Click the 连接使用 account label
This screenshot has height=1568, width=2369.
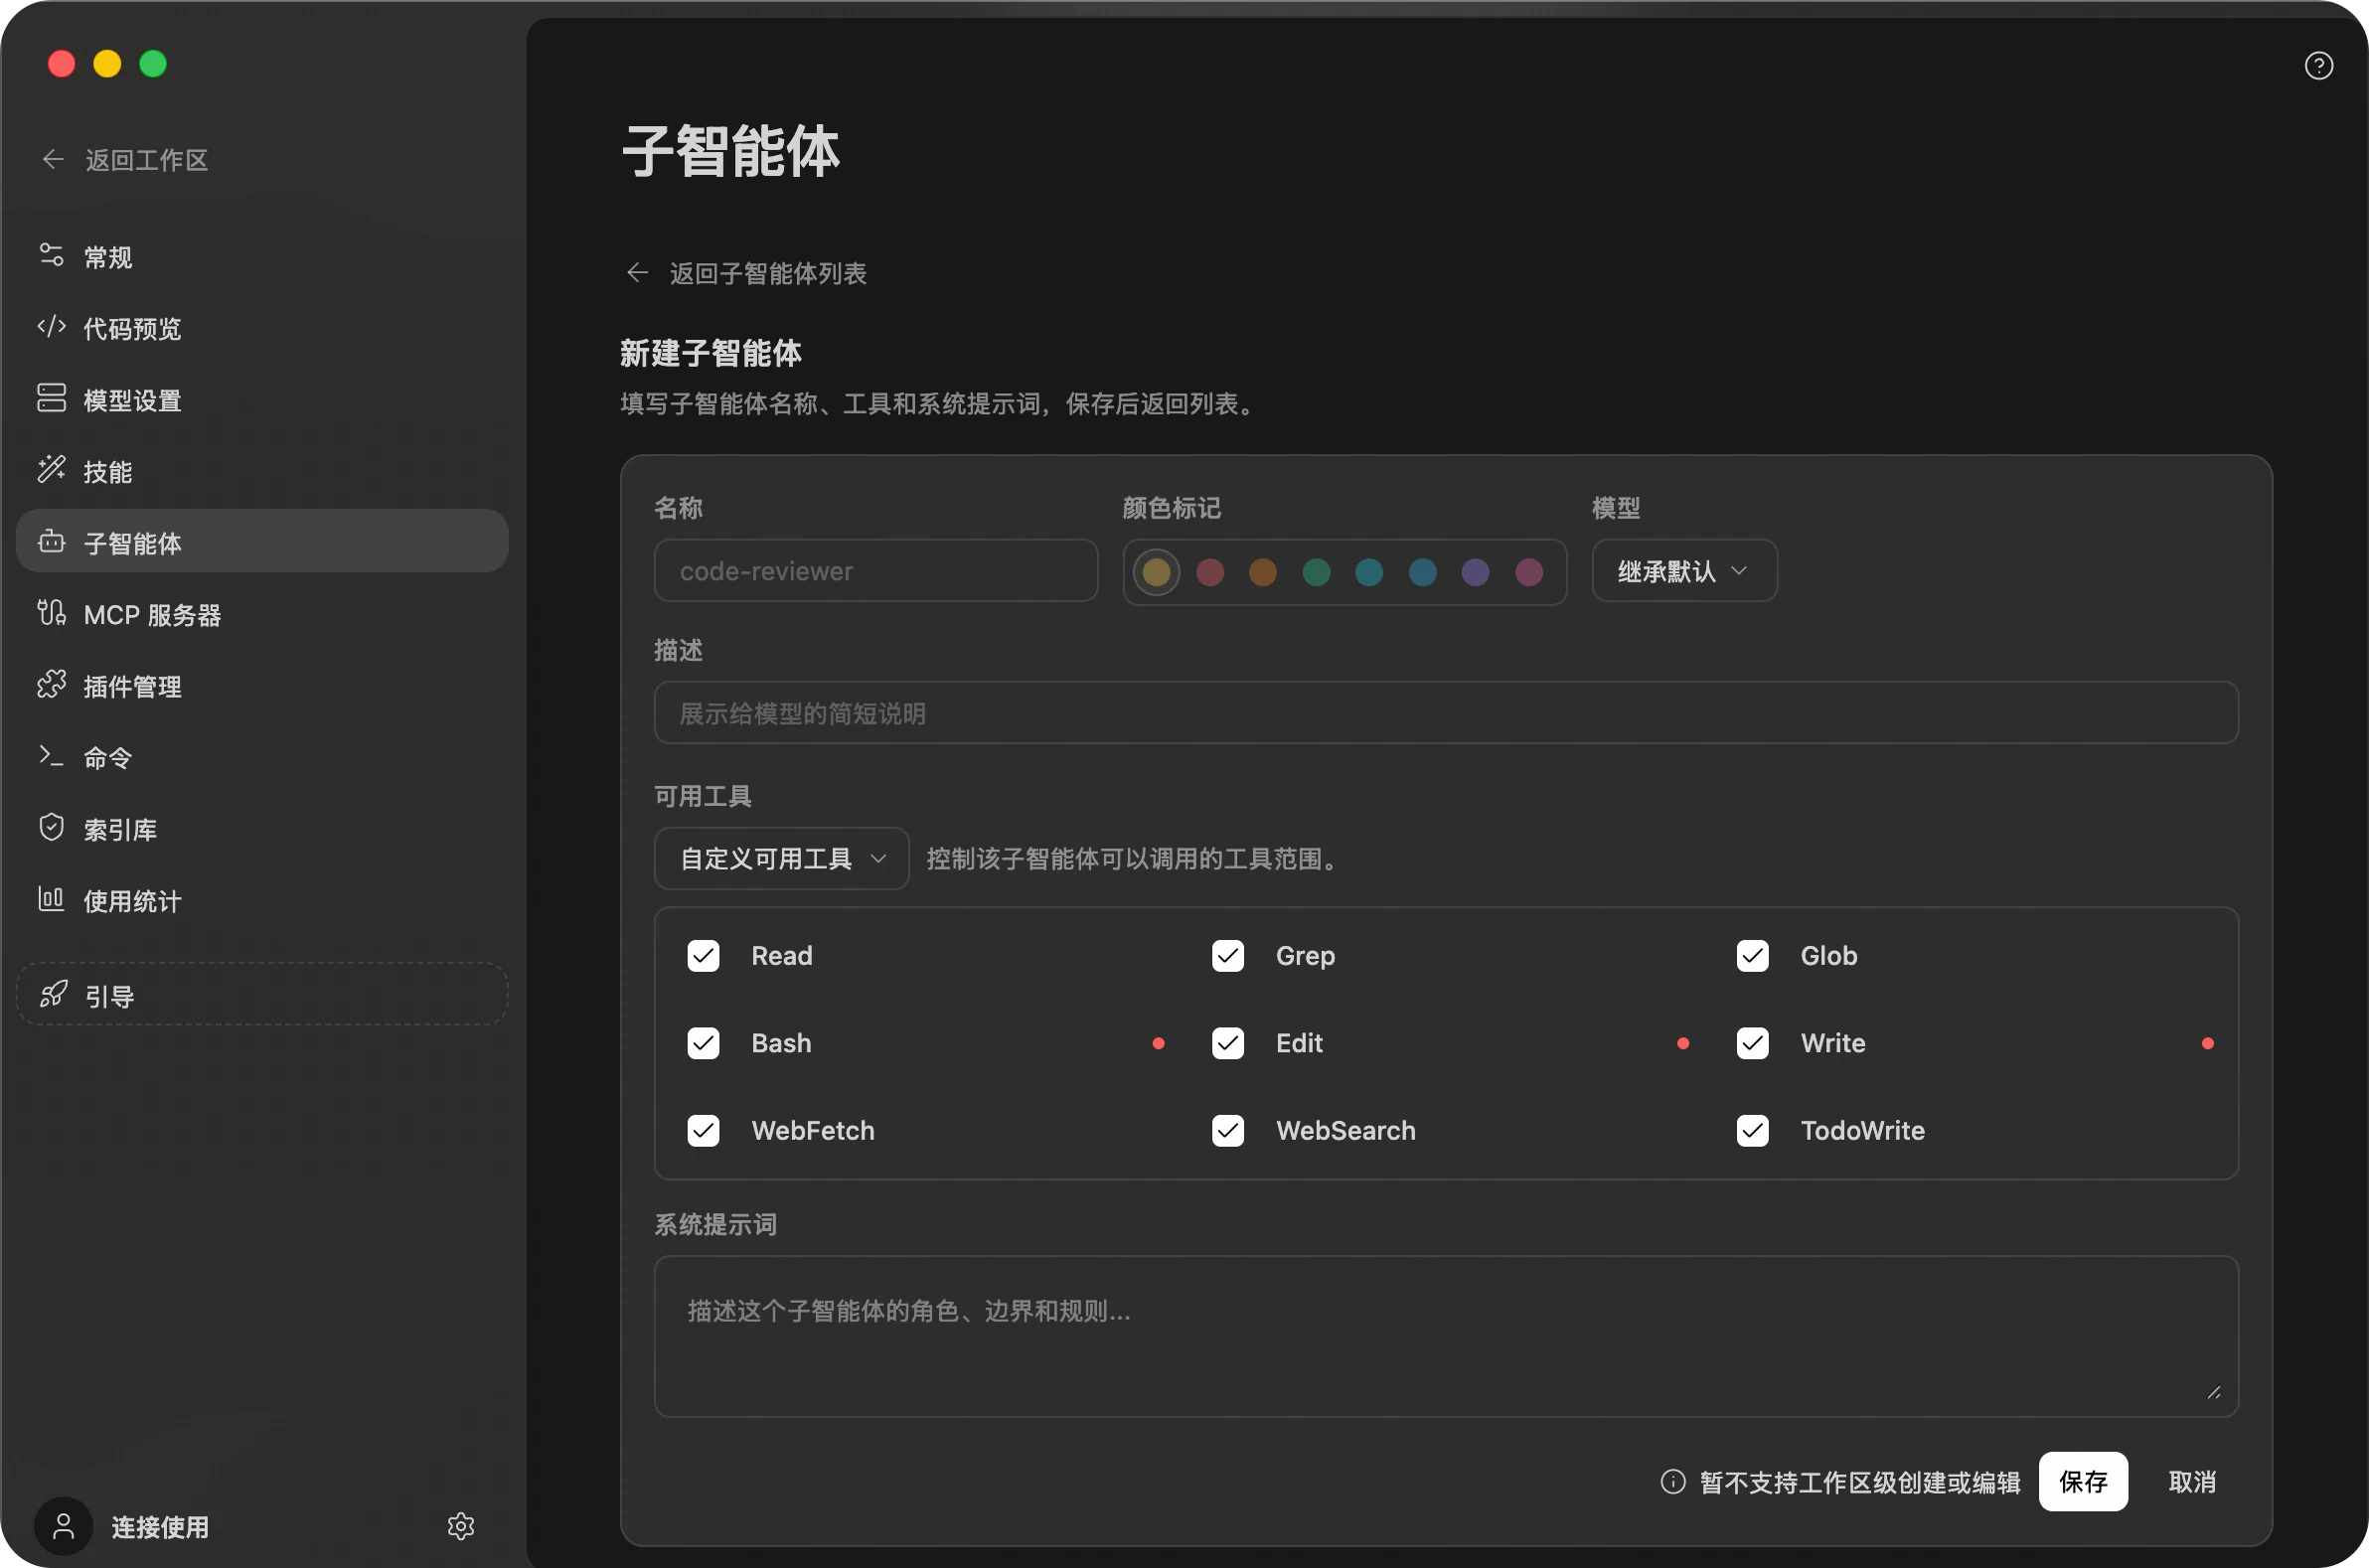click(160, 1527)
